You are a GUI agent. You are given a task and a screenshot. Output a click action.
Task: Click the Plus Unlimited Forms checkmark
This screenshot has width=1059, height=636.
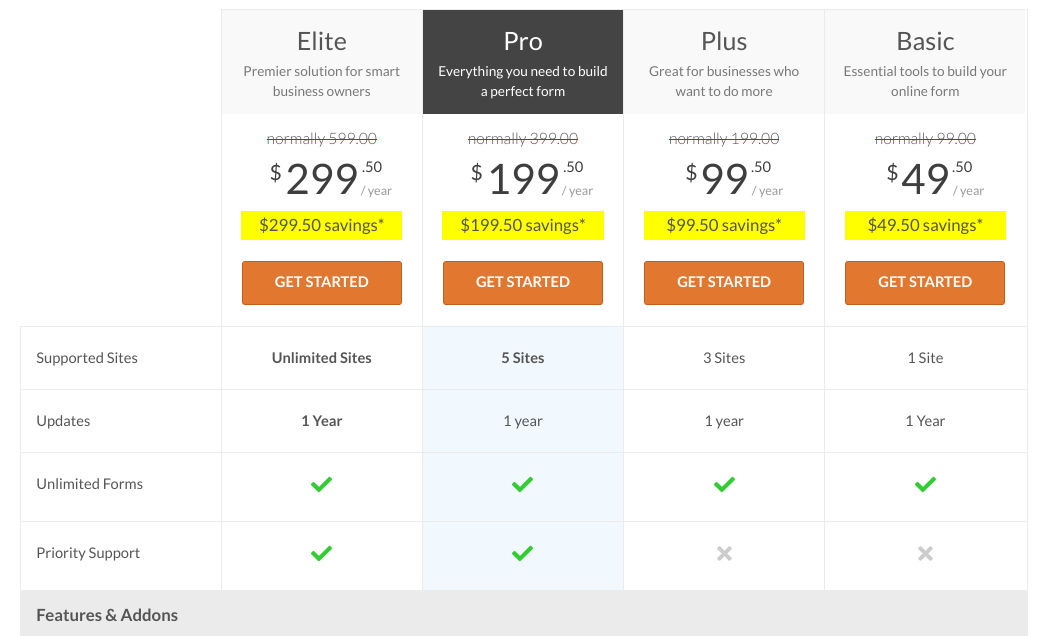pos(724,484)
